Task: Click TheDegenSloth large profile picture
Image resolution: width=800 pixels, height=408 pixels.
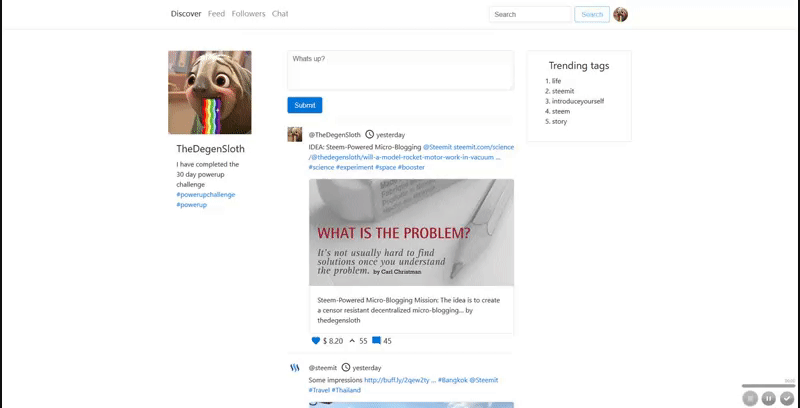Action: [x=210, y=92]
